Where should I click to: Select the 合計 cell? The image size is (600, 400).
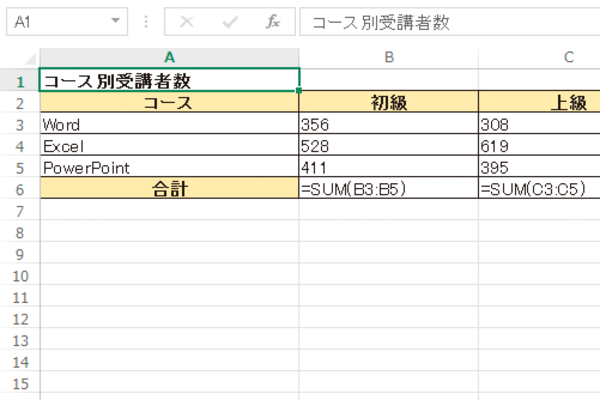(x=169, y=189)
